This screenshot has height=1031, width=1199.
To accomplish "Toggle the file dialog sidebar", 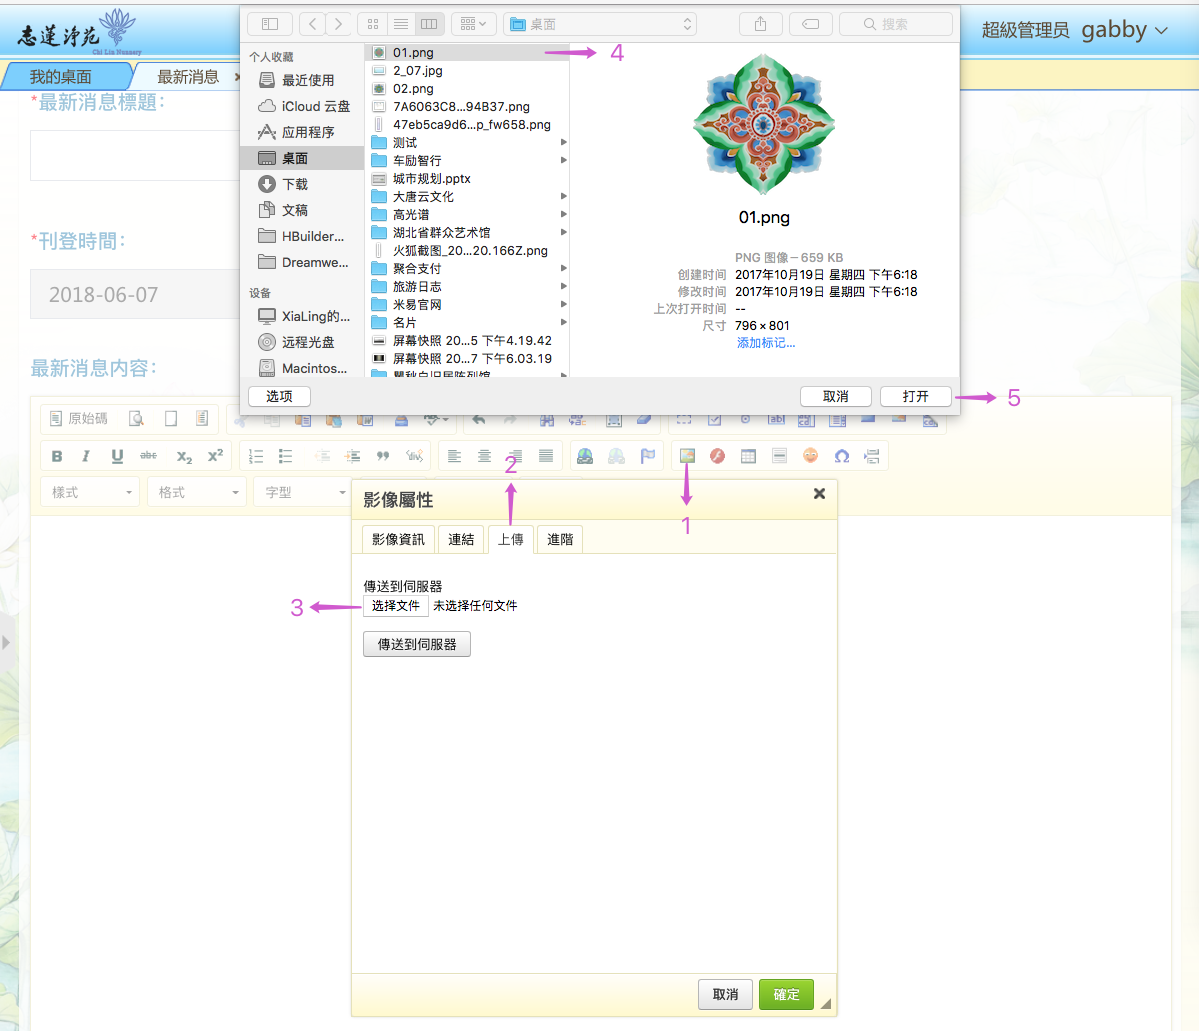I will pos(270,24).
